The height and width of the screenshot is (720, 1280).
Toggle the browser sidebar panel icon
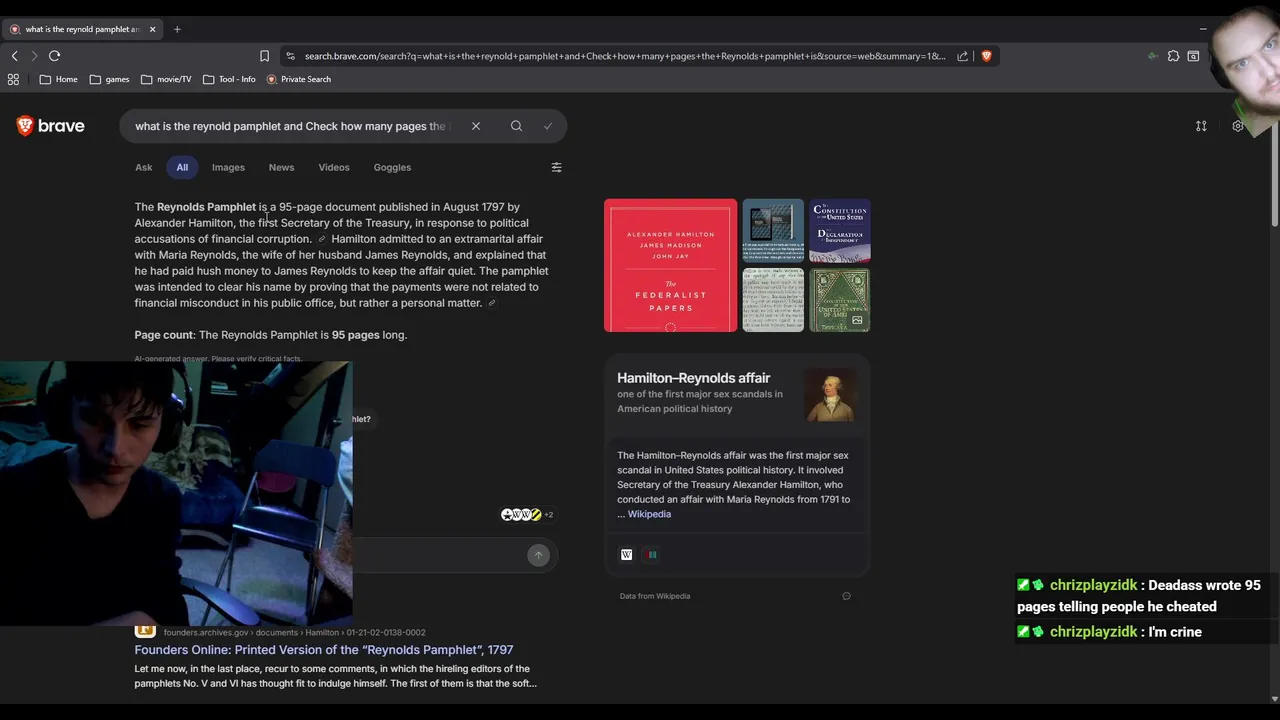click(x=1193, y=56)
